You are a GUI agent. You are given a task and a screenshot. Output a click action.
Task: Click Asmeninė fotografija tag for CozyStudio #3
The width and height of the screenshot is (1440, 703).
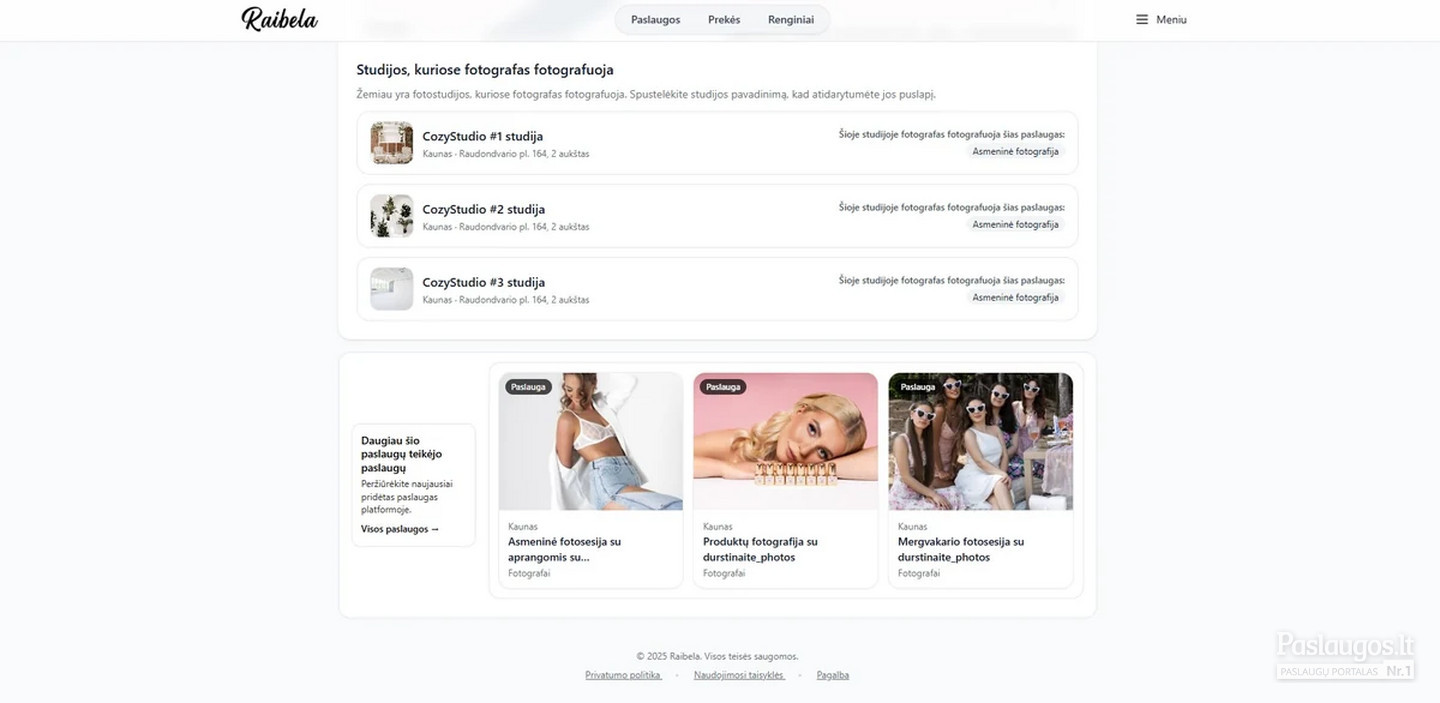[x=1016, y=298]
